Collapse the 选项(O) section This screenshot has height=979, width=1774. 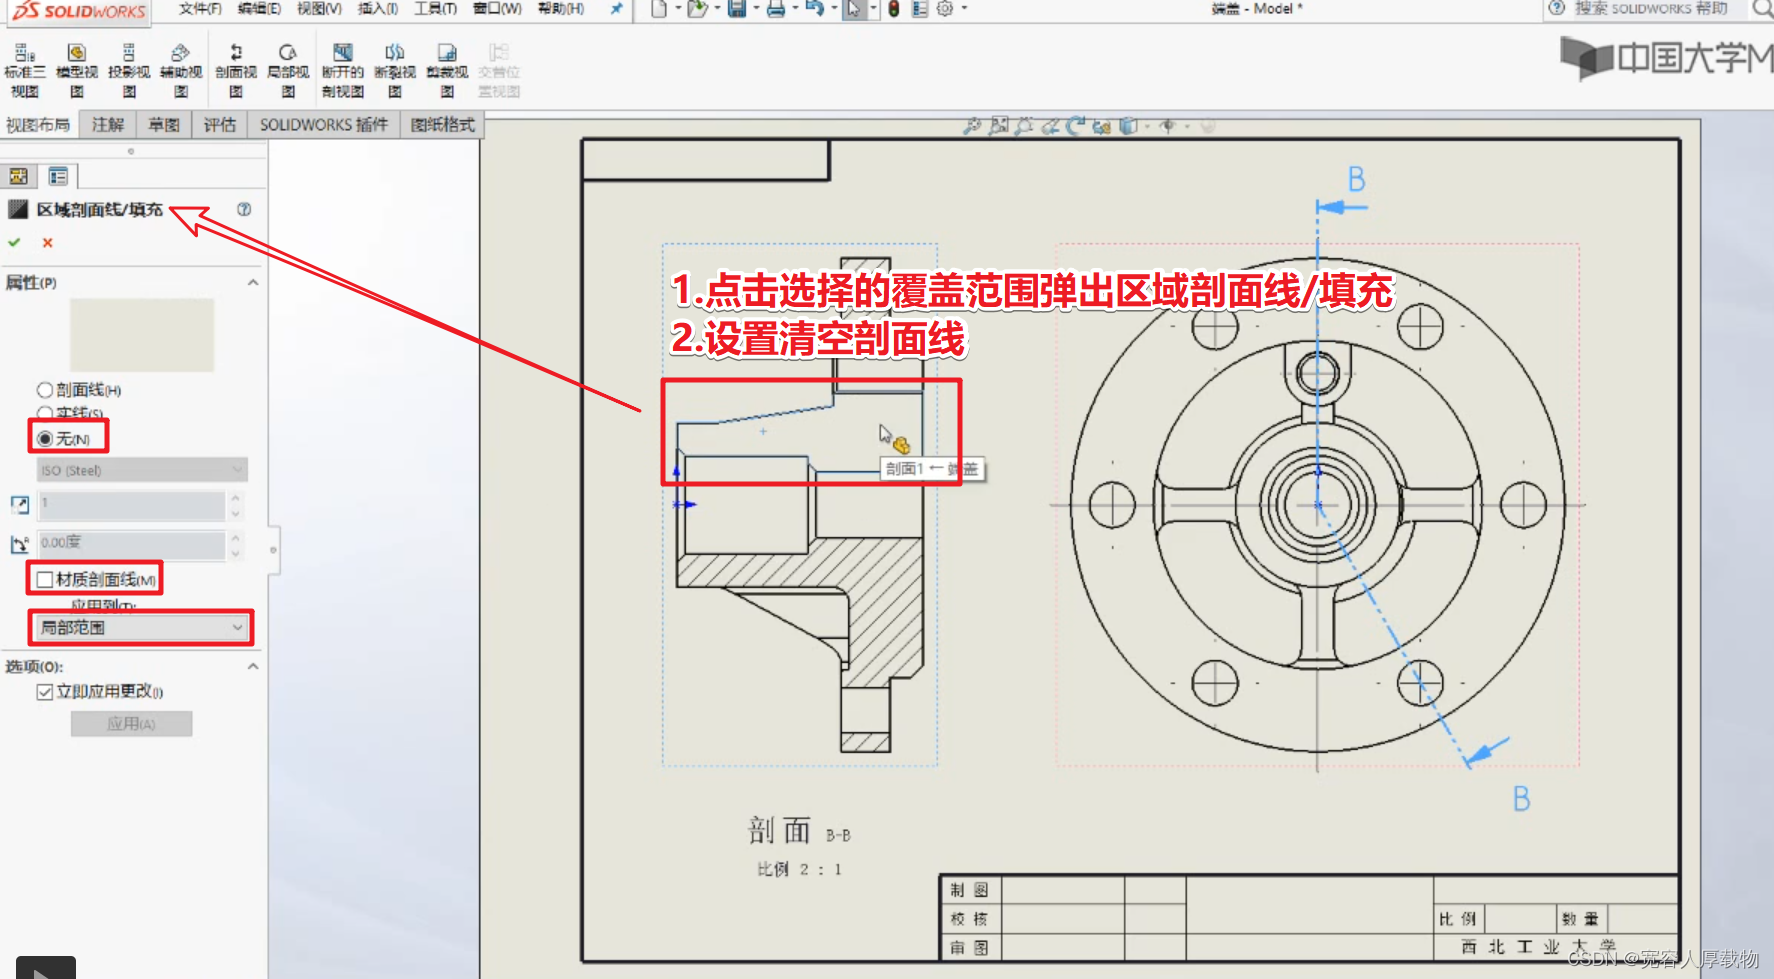pos(253,667)
